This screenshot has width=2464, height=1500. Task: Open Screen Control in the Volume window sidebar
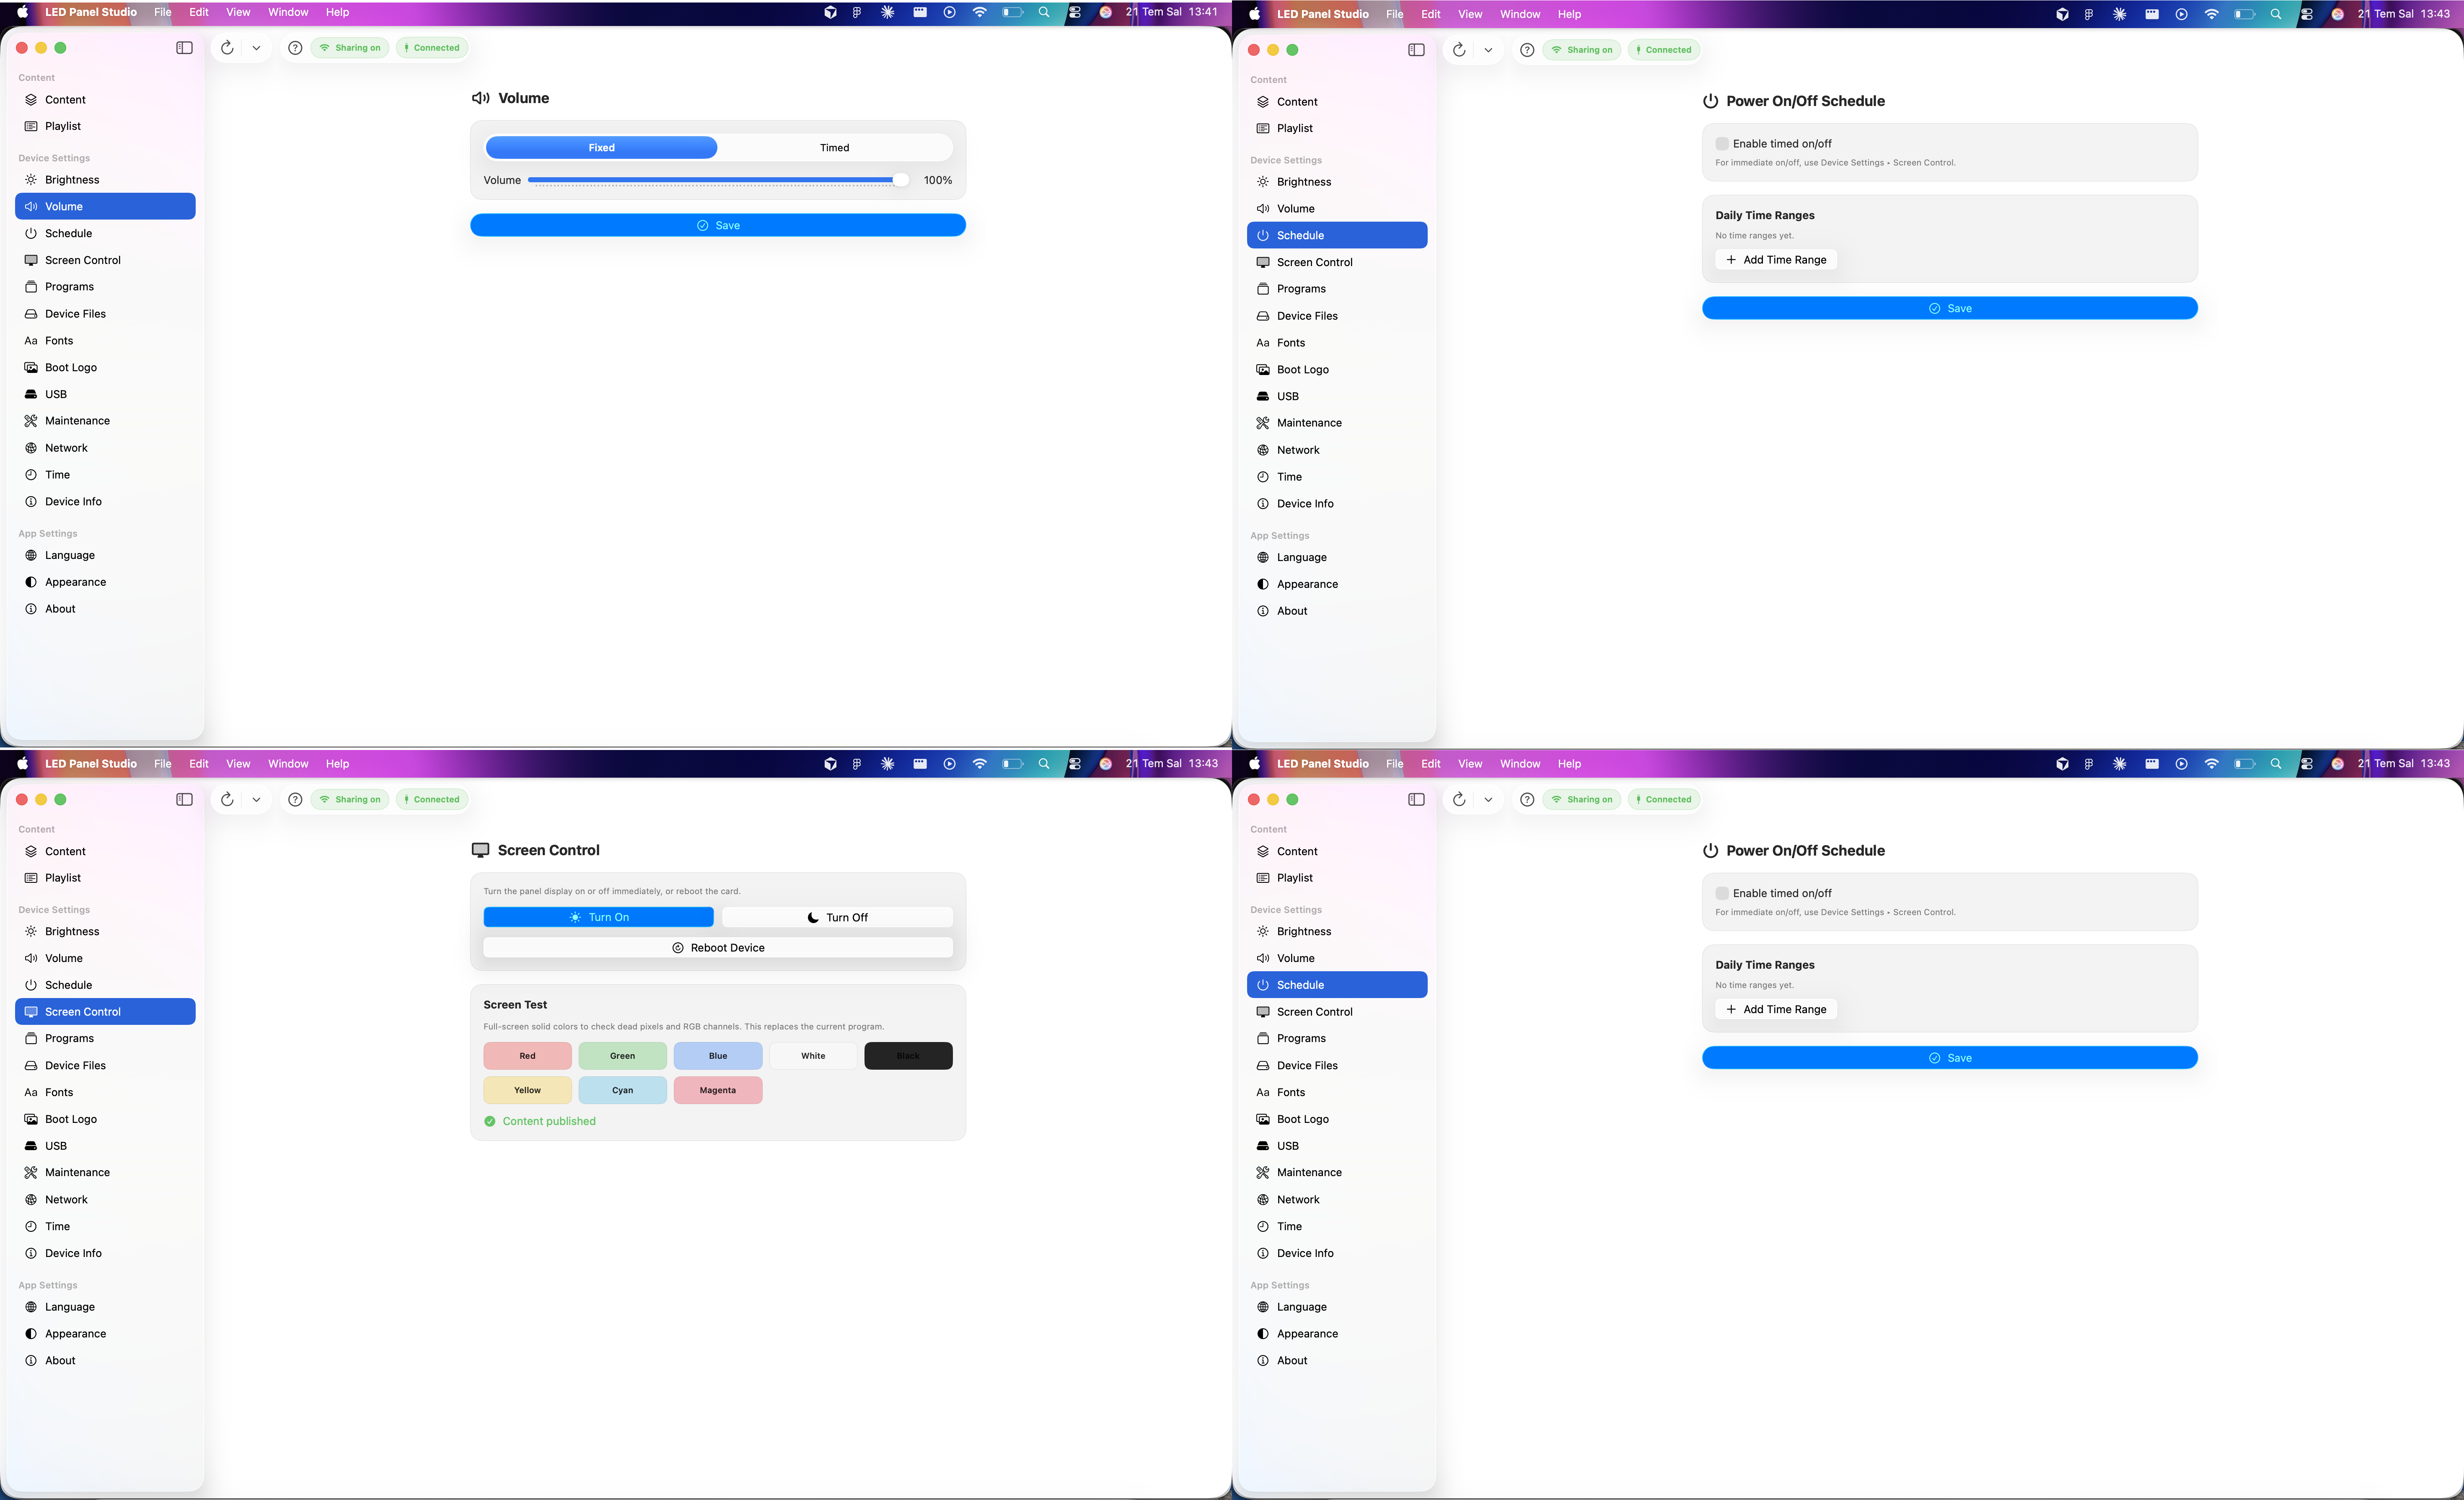[x=105, y=260]
